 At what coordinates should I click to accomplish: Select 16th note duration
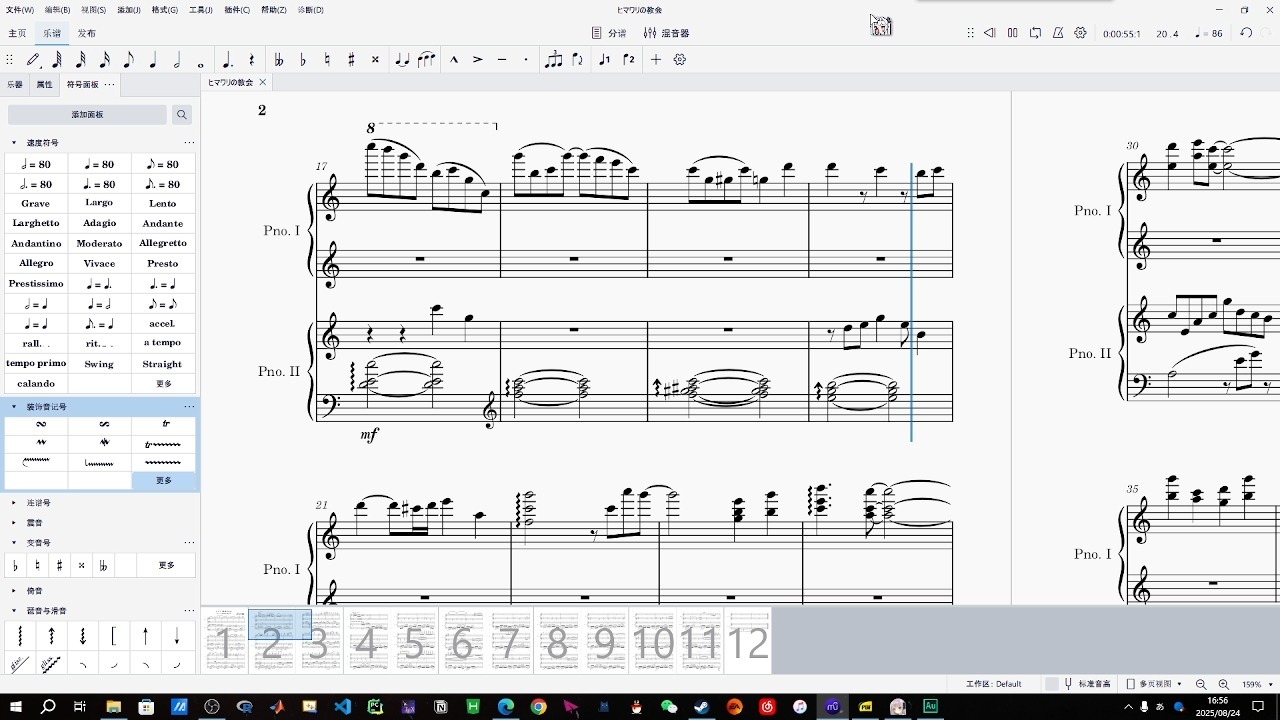coord(105,60)
